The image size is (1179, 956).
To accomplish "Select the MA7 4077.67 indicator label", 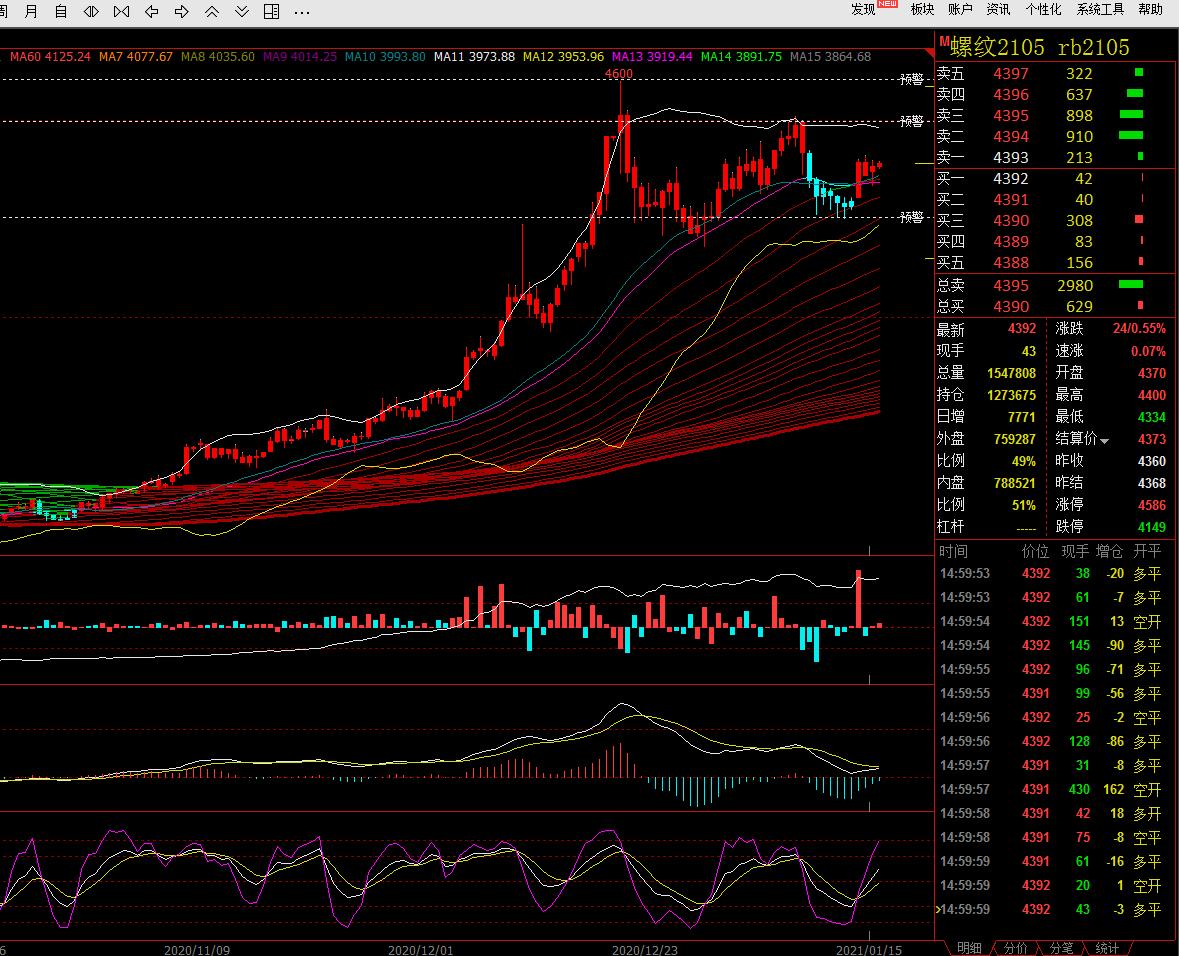I will tap(135, 56).
